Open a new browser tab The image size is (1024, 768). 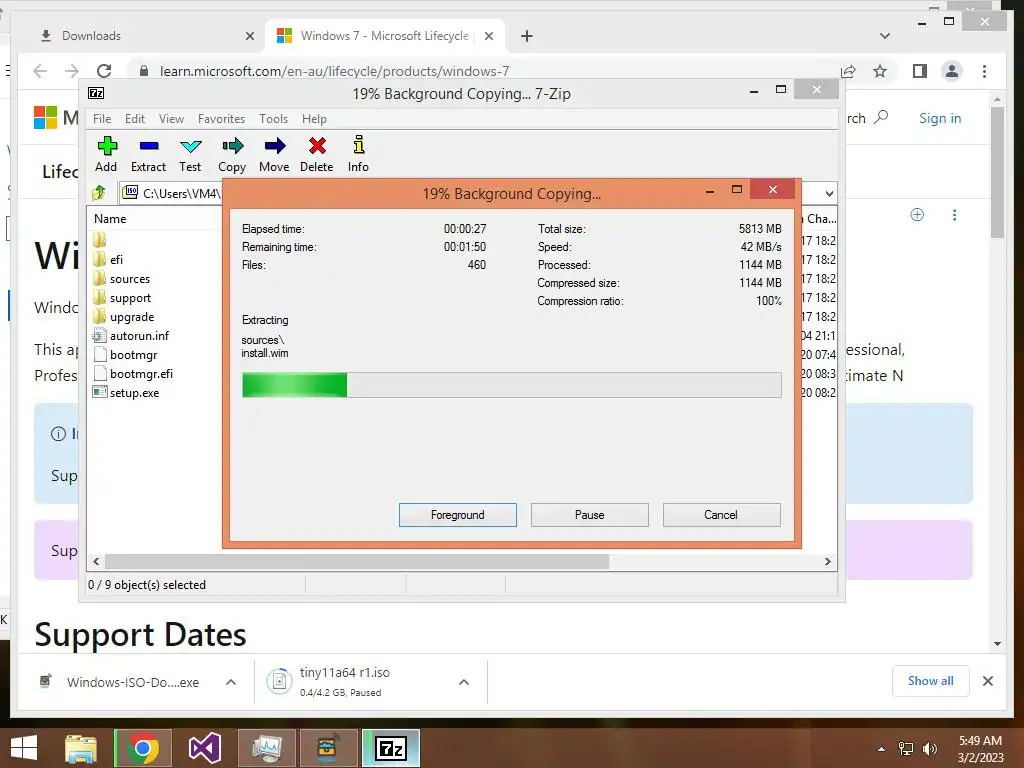[527, 36]
